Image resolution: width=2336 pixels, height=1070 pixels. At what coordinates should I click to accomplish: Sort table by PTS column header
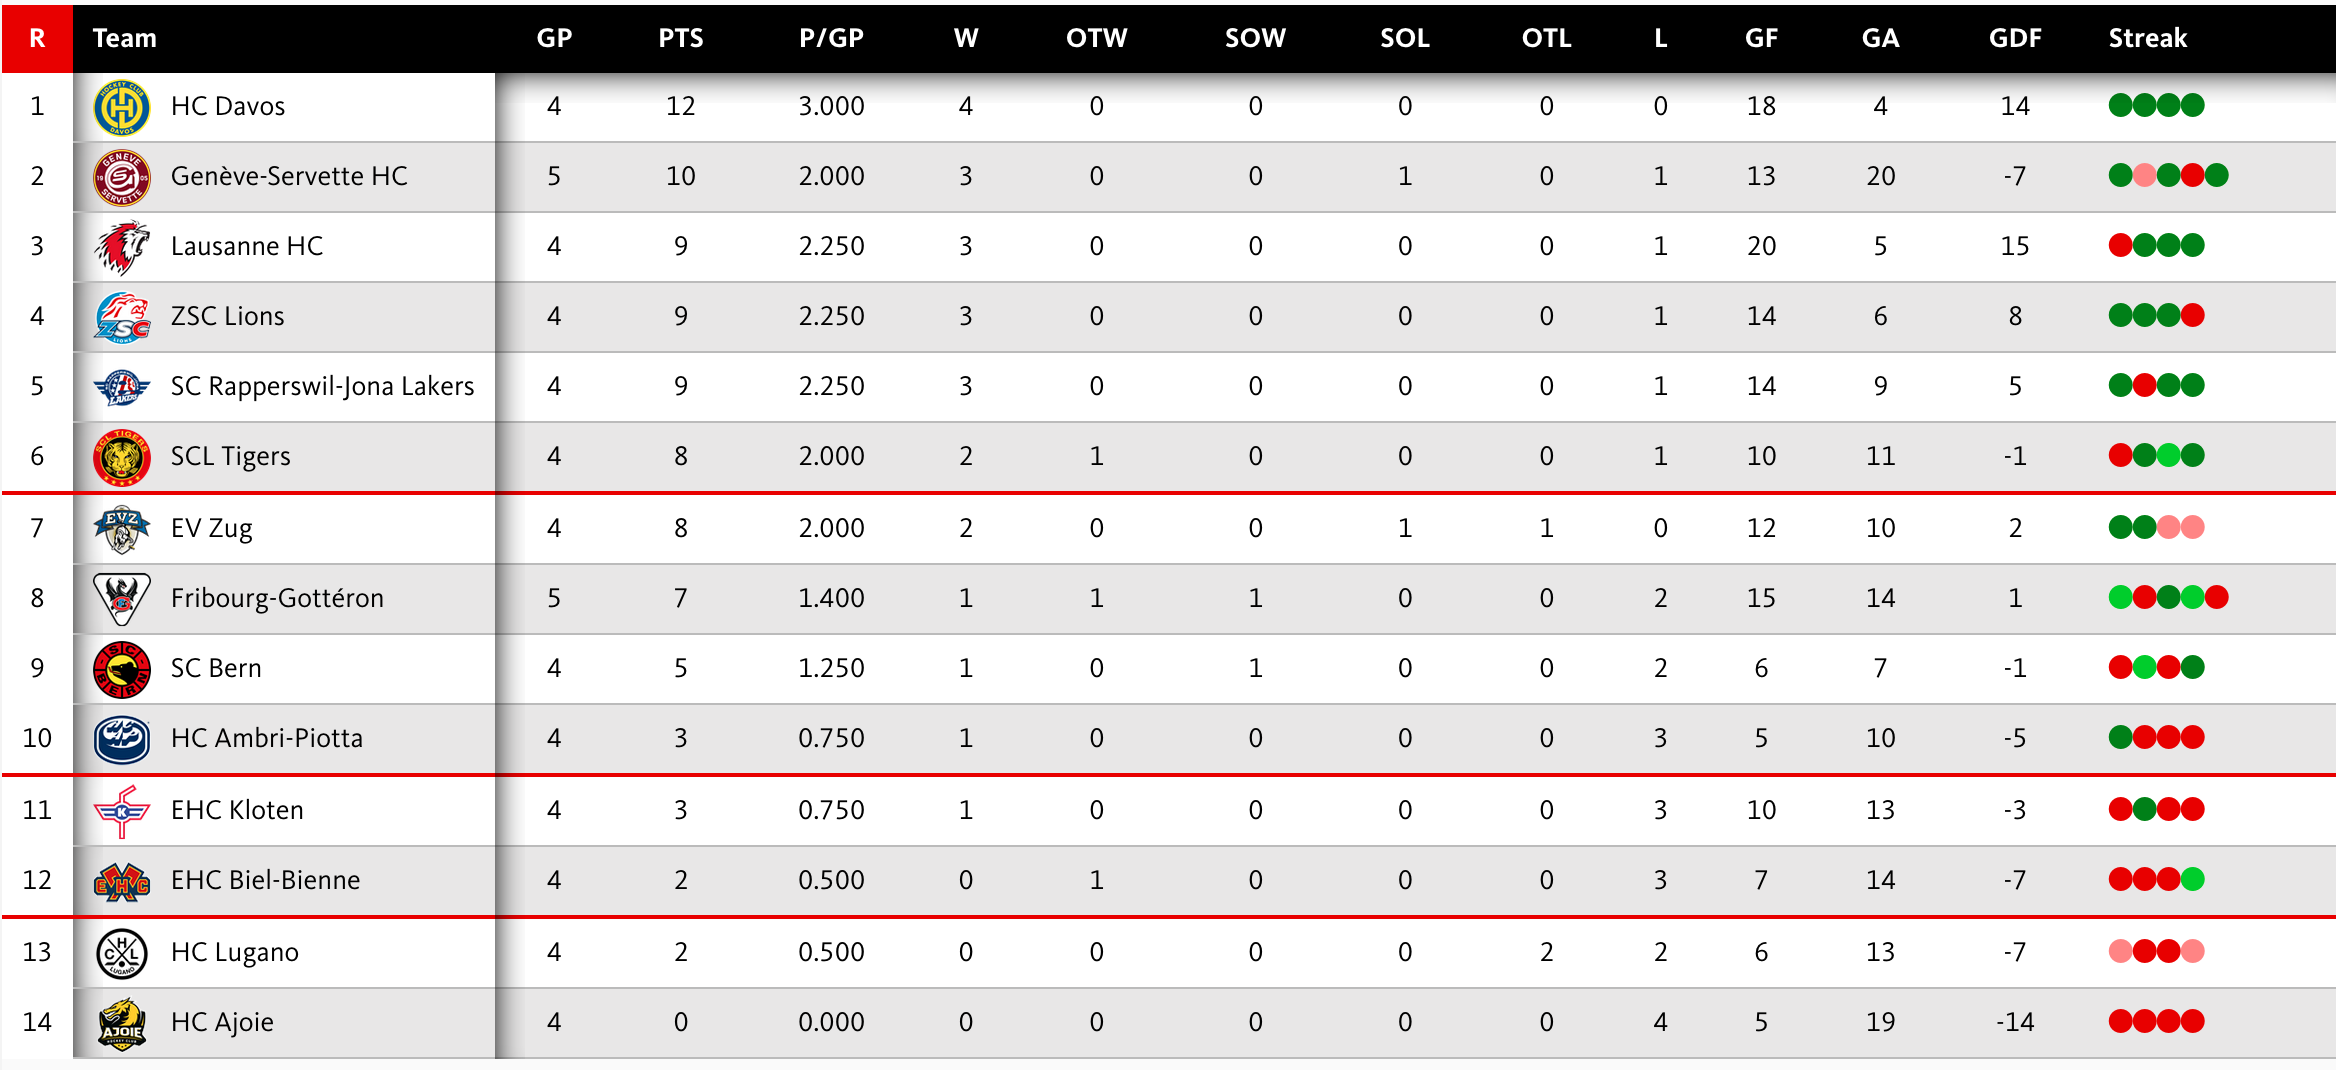(x=680, y=38)
